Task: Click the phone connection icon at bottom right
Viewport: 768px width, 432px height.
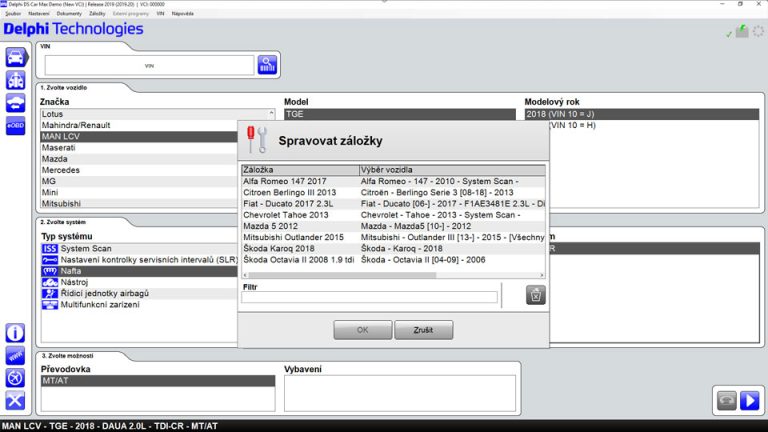Action: (x=727, y=401)
